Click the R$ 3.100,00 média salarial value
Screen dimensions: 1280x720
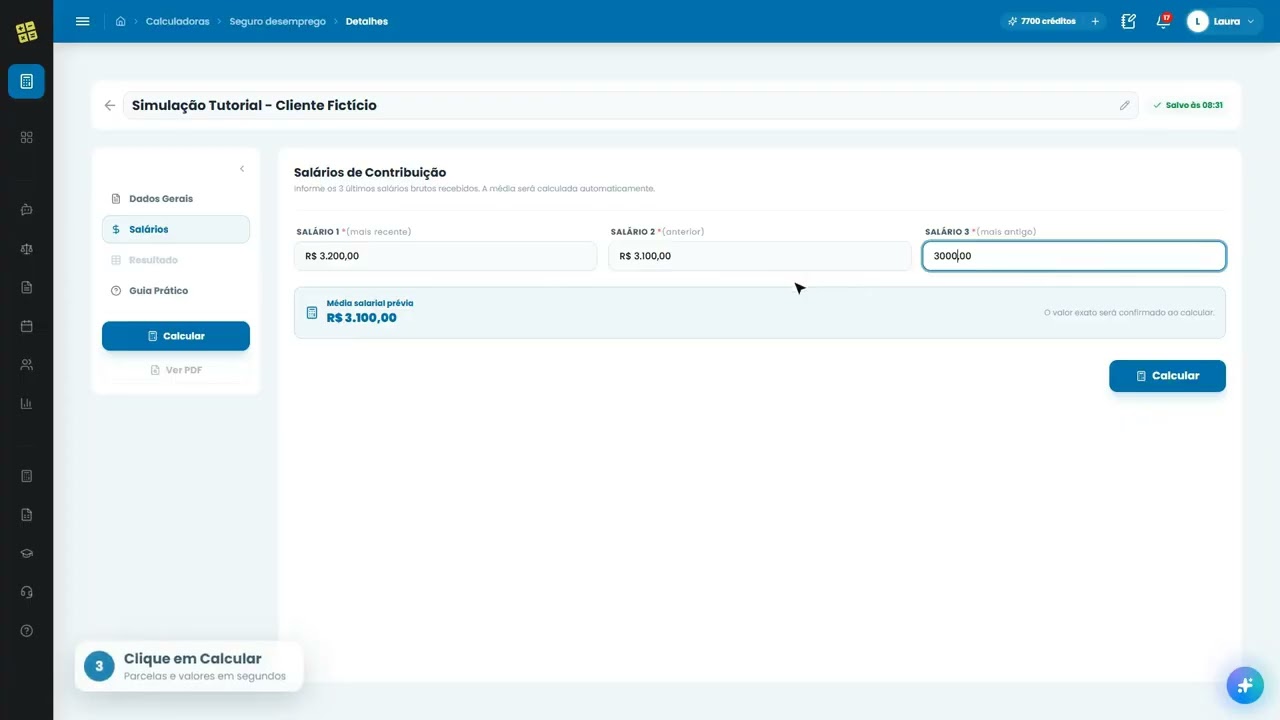click(362, 318)
